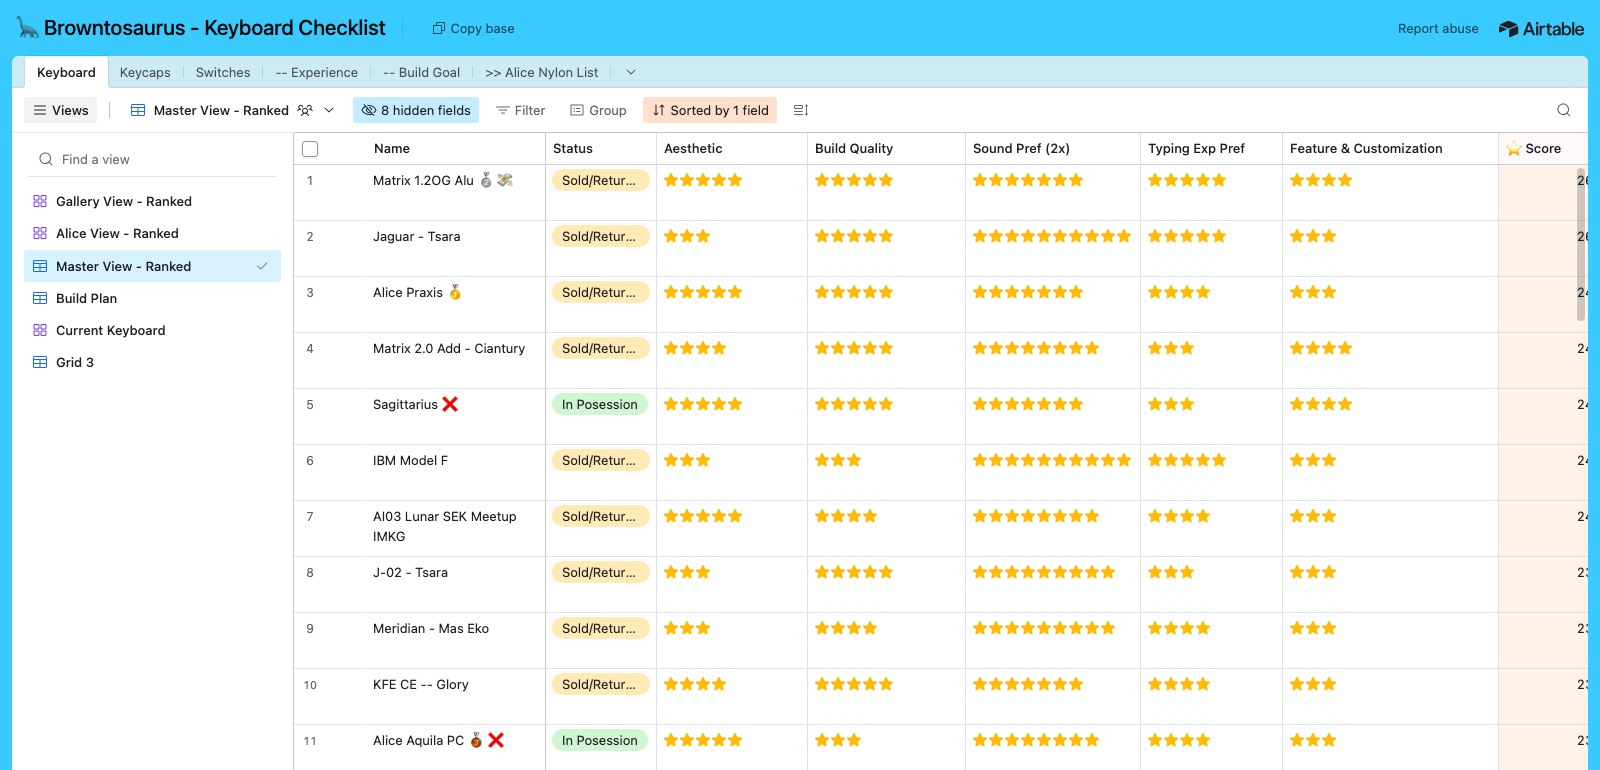The height and width of the screenshot is (770, 1600).
Task: Toggle the select-all rows checkbox
Action: click(x=310, y=149)
